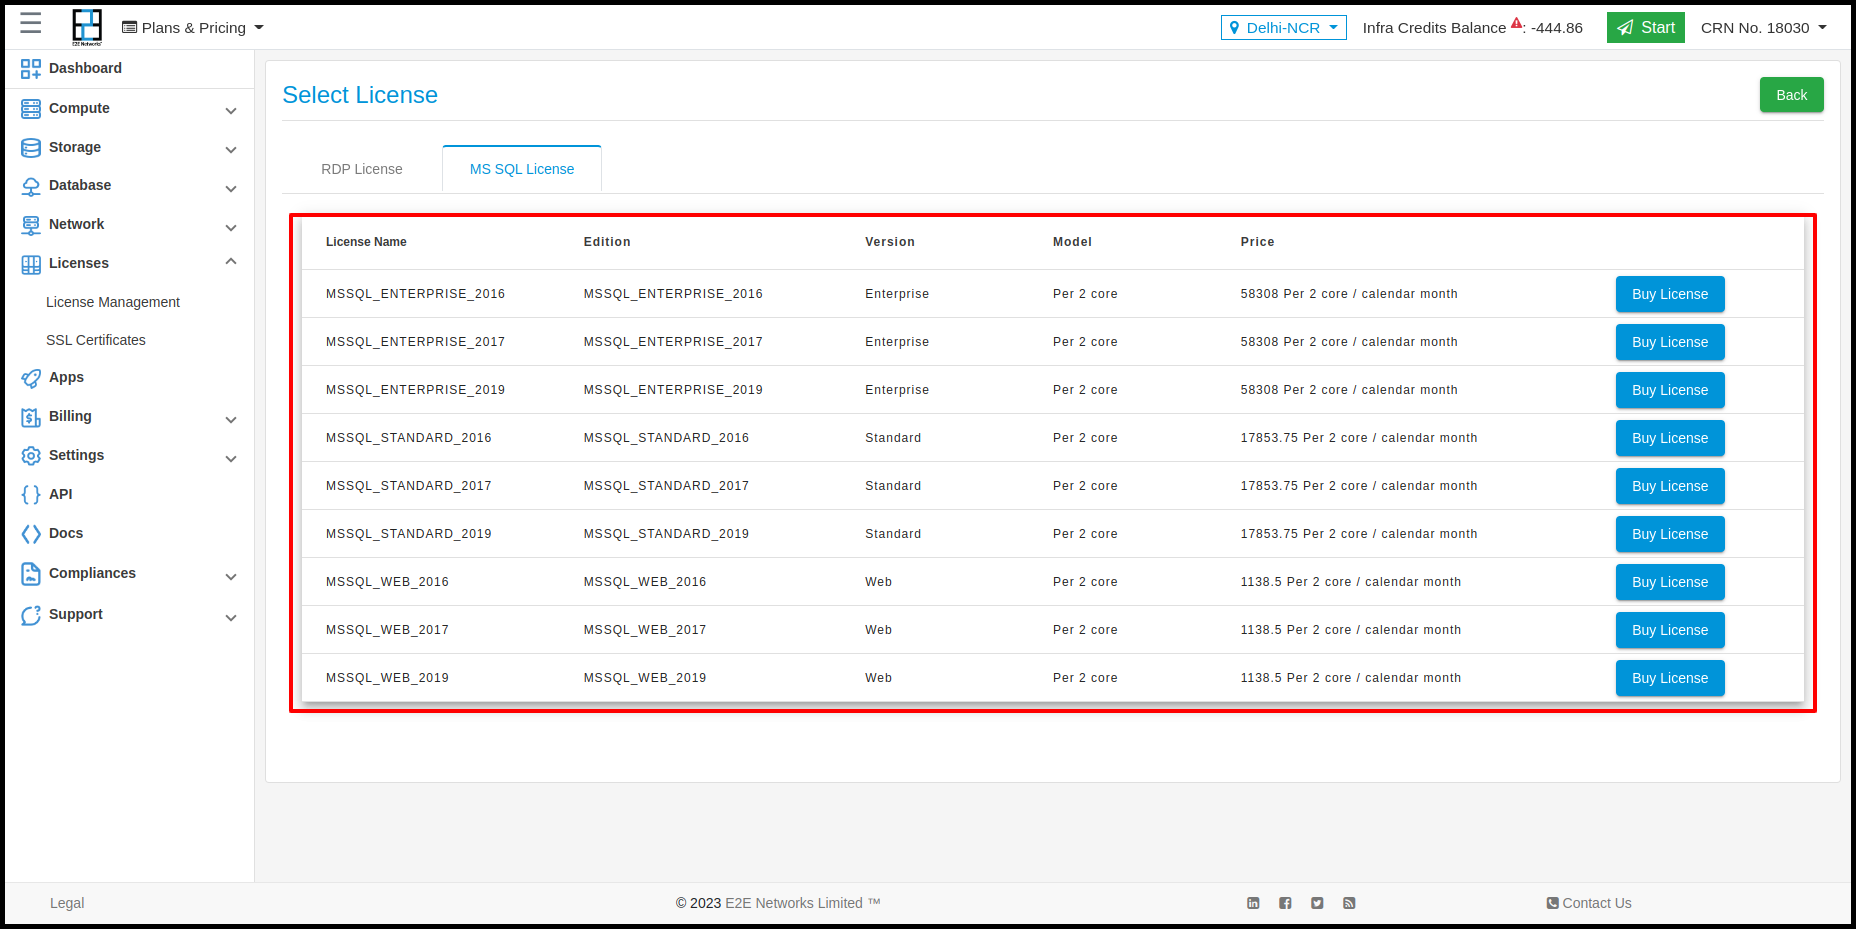
Task: Click the Infra Credits warning icon
Action: (x=1516, y=23)
